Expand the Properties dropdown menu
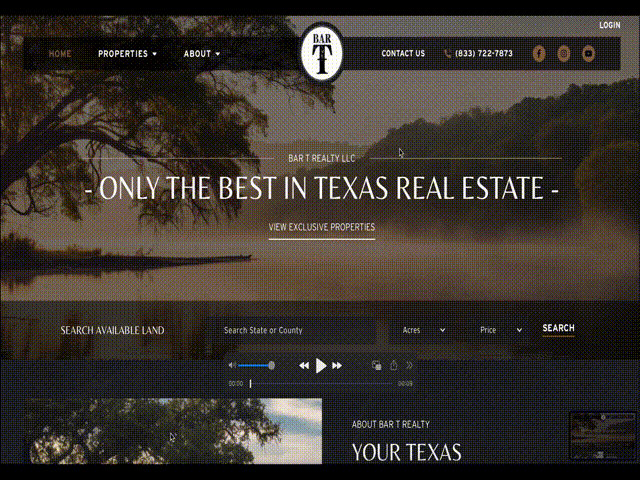Image resolution: width=640 pixels, height=480 pixels. pos(127,54)
